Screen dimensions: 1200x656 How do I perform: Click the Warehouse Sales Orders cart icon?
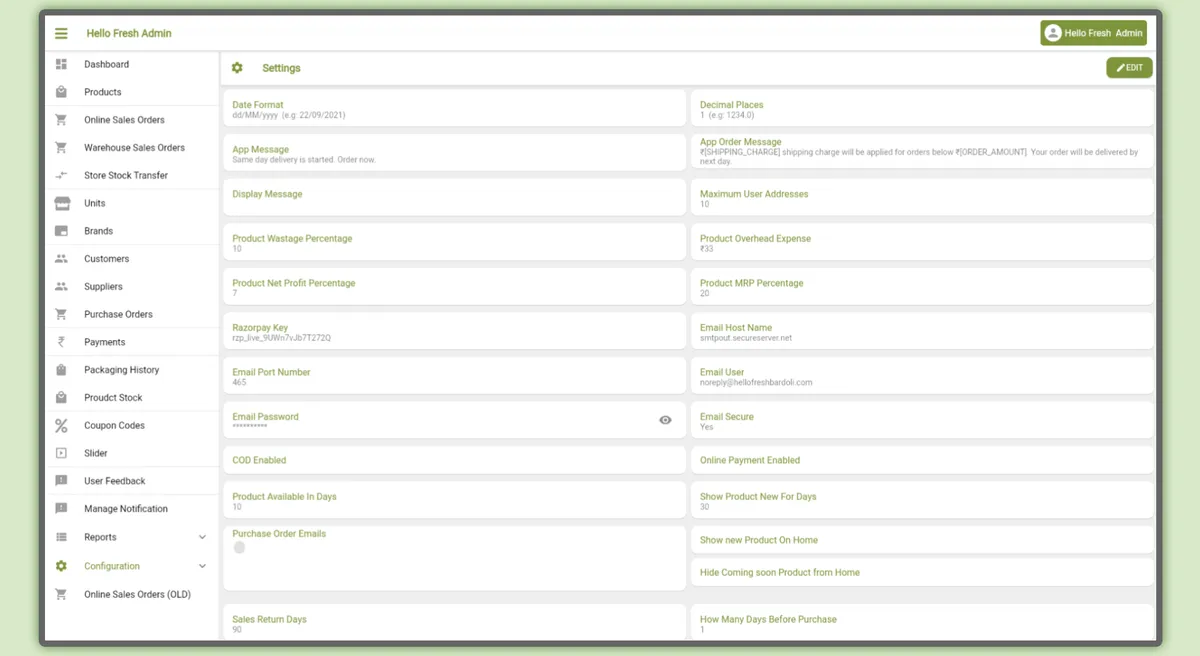click(61, 148)
